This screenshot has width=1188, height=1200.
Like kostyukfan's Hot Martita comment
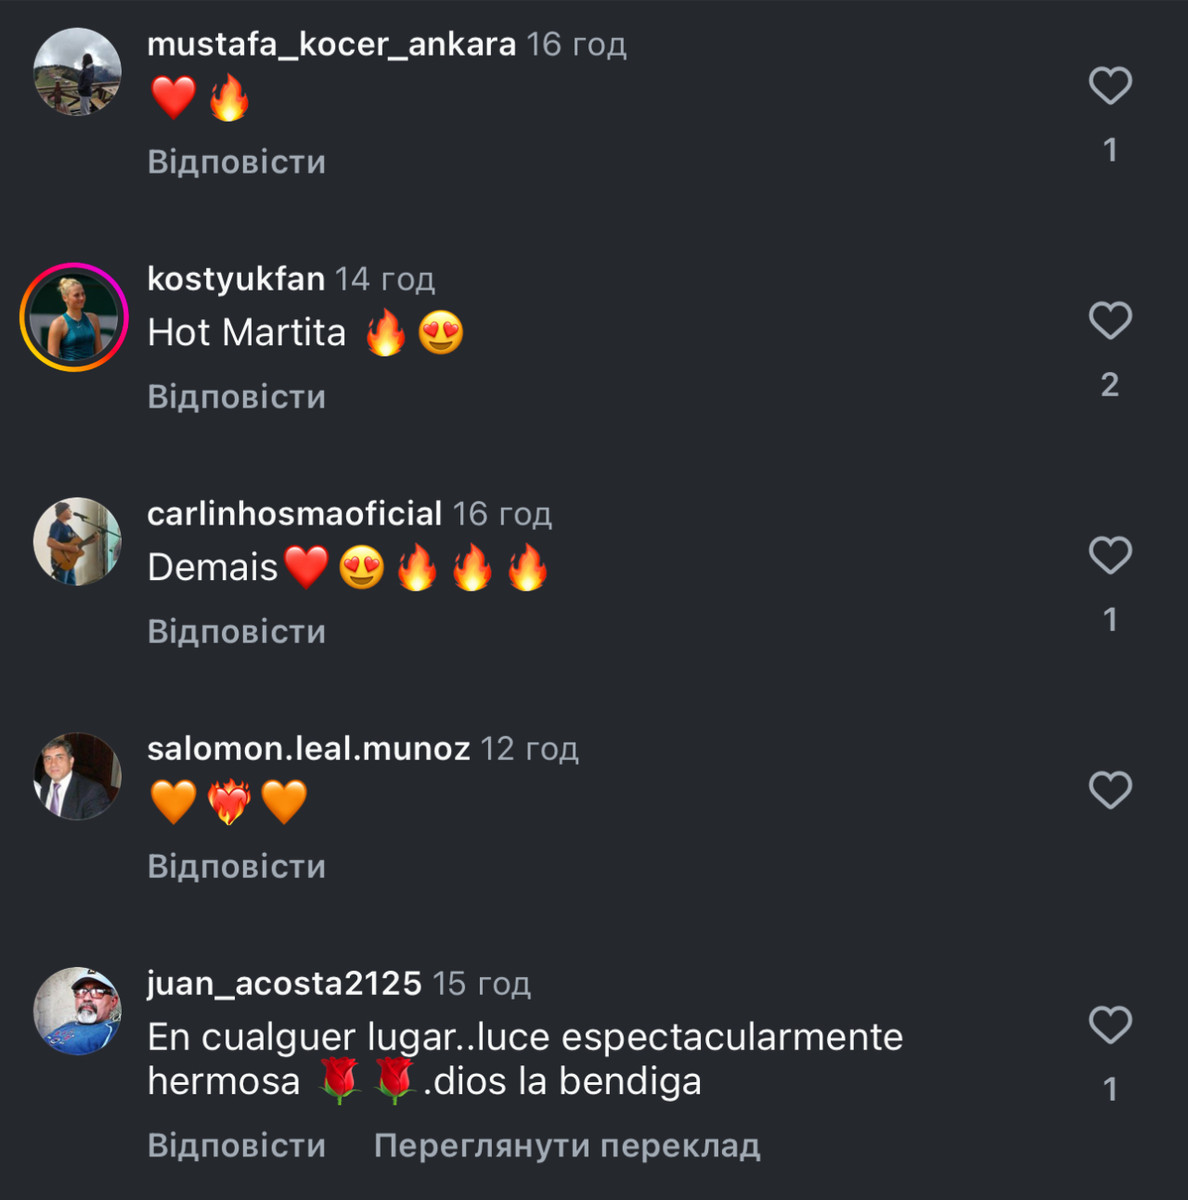(1109, 321)
